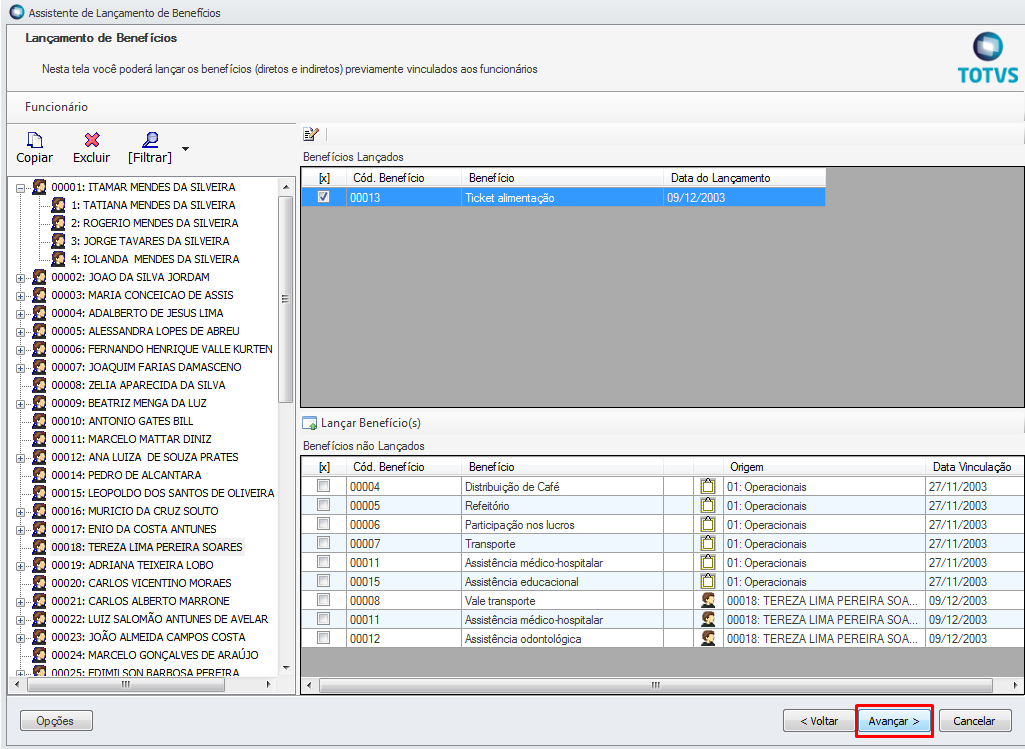Click the Lançar Benefício(s) label

[x=371, y=424]
